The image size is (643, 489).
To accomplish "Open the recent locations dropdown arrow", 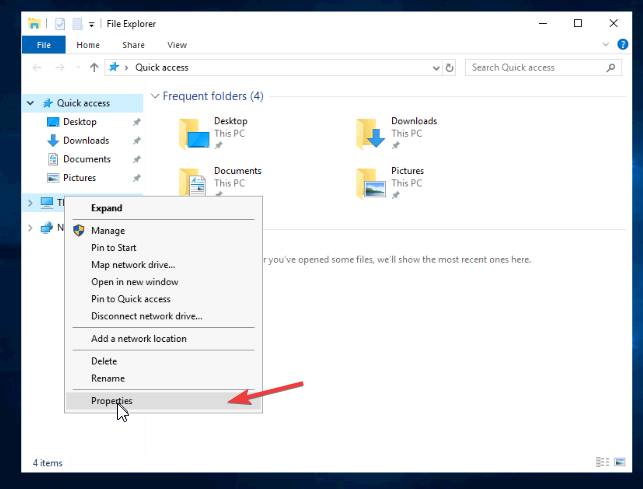I will pos(78,68).
